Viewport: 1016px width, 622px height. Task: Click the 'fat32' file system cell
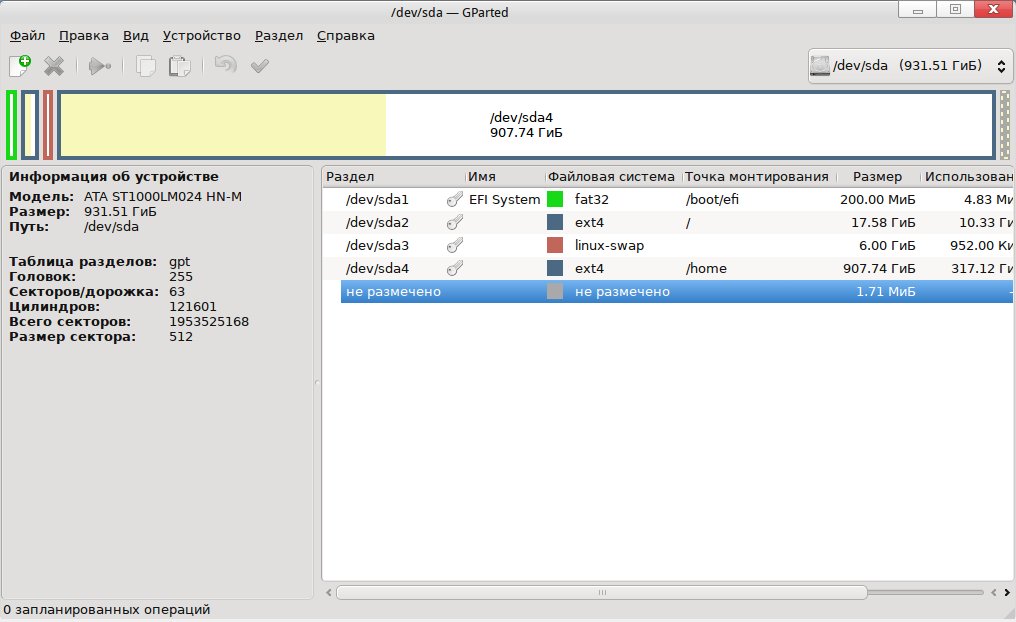point(592,200)
